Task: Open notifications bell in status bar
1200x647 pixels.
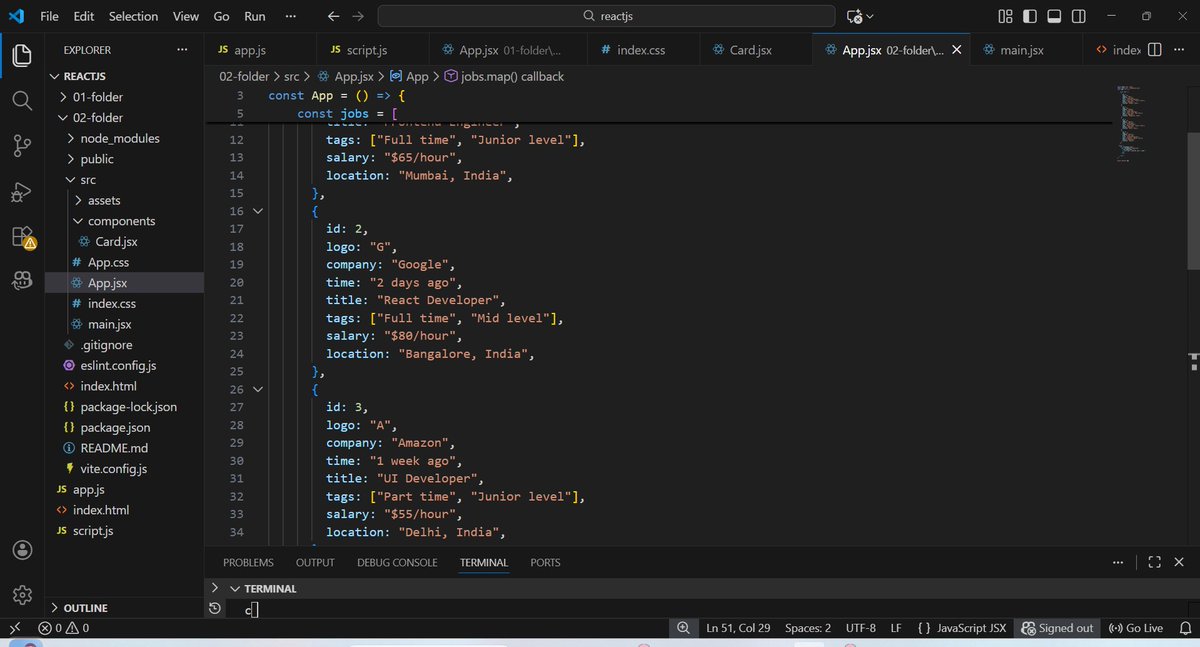Action: [x=1185, y=628]
